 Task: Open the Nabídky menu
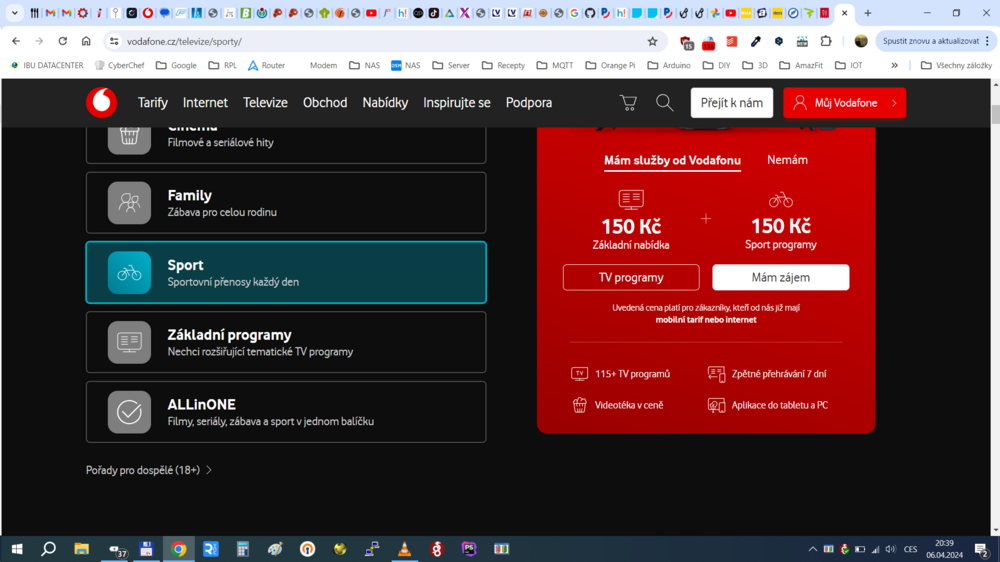point(385,103)
